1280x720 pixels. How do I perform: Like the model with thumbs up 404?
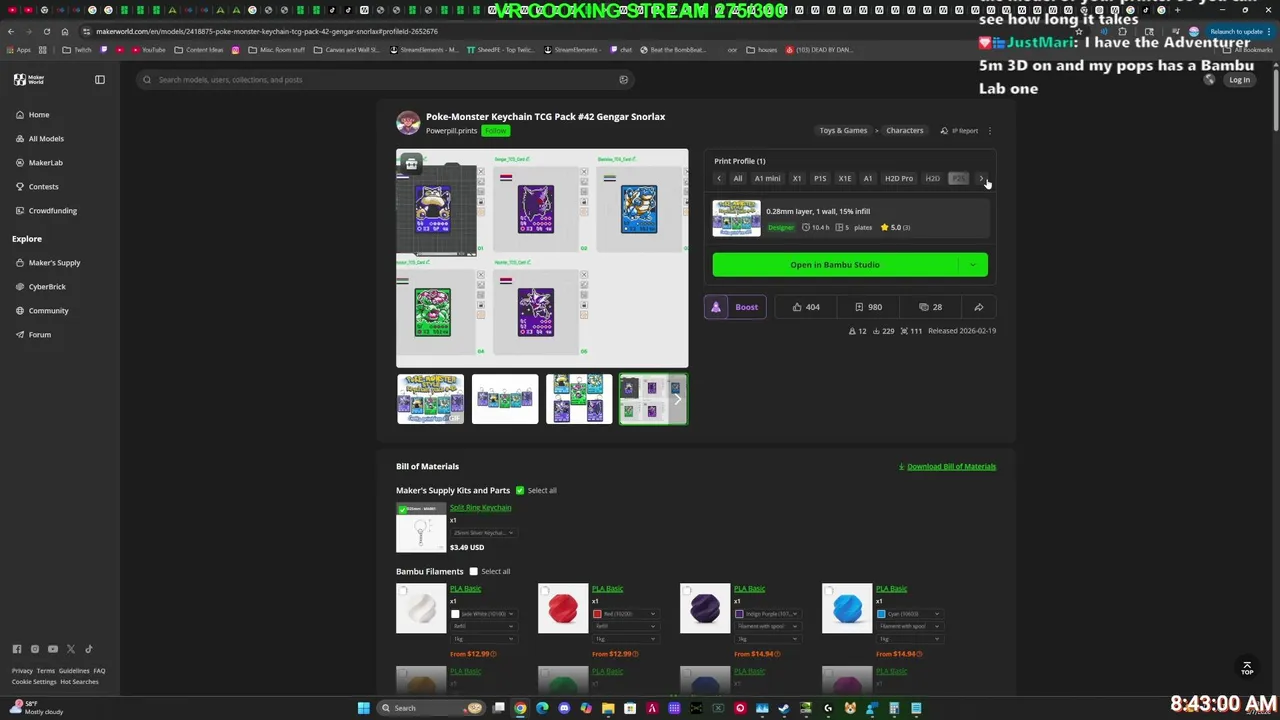tap(806, 307)
